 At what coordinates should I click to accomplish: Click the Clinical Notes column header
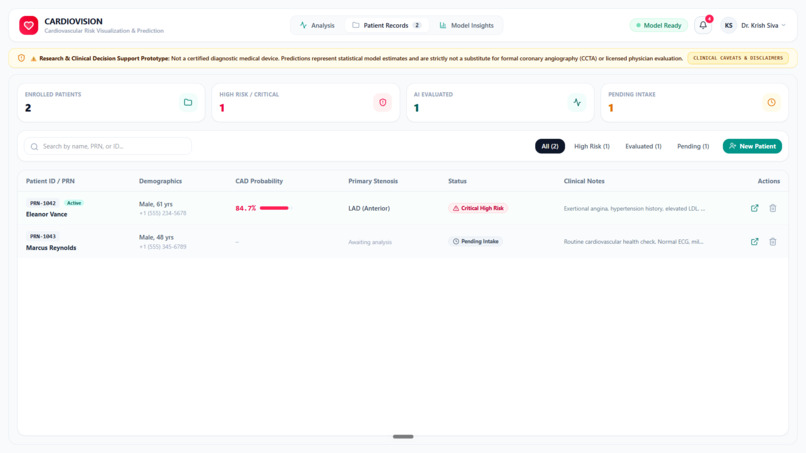tap(584, 181)
